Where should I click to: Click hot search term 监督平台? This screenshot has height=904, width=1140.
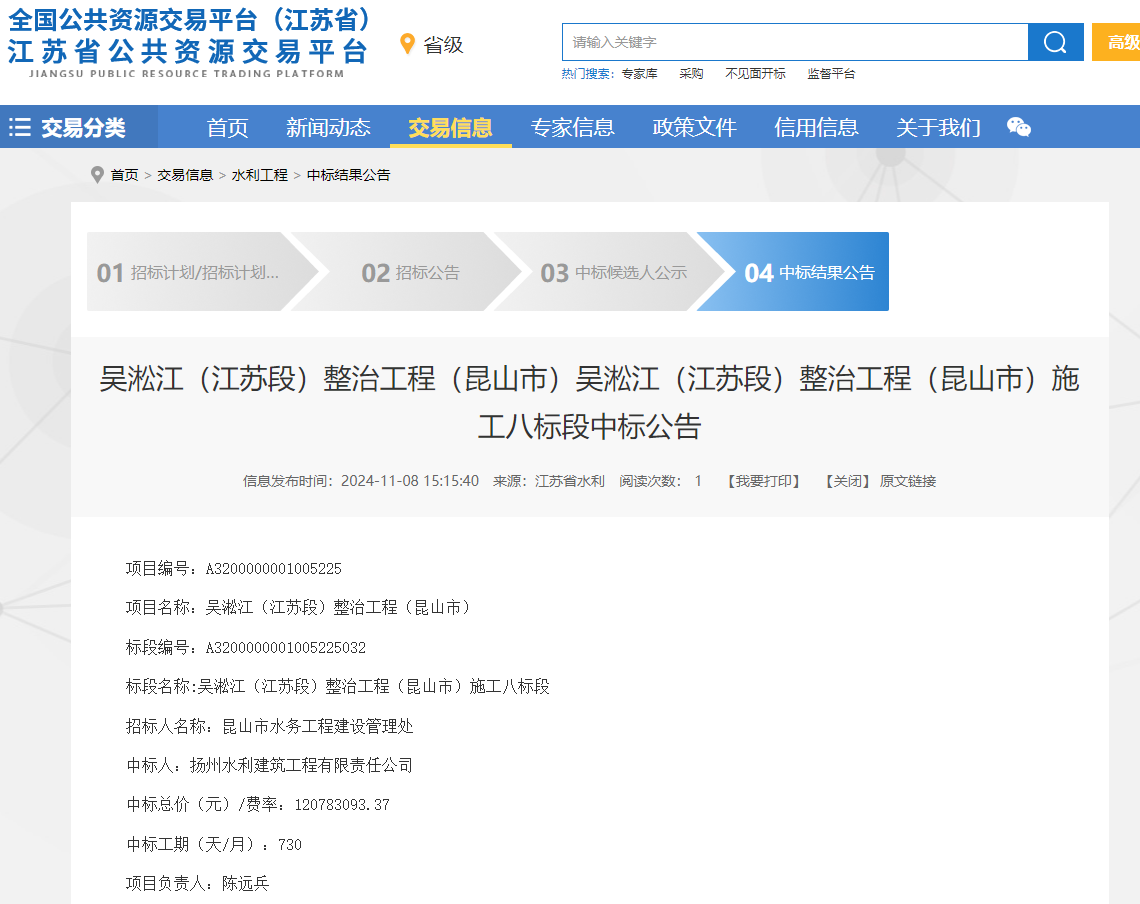click(831, 73)
